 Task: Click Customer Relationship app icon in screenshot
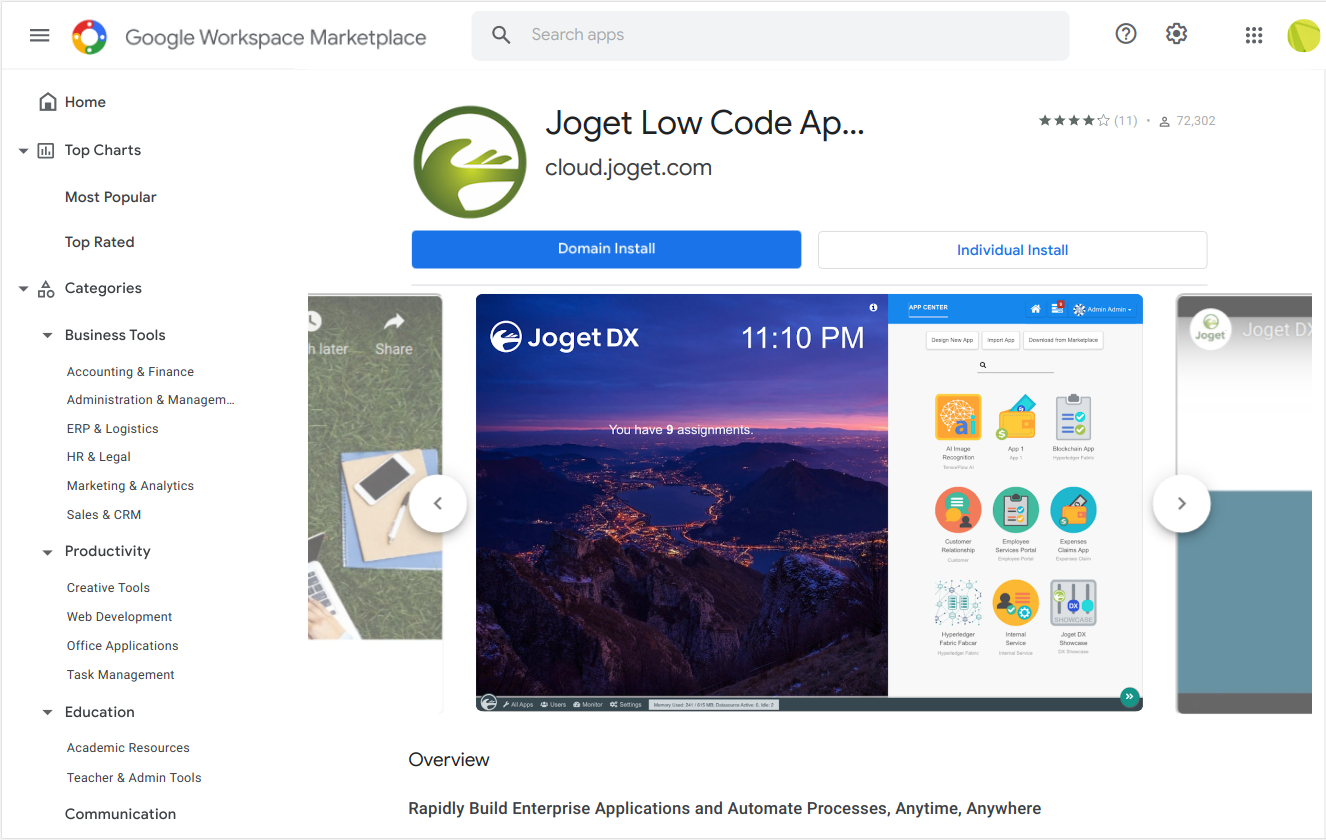(958, 511)
